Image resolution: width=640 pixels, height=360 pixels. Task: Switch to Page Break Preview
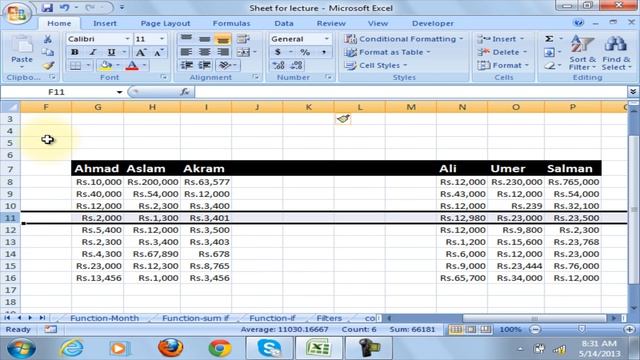tap(485, 329)
